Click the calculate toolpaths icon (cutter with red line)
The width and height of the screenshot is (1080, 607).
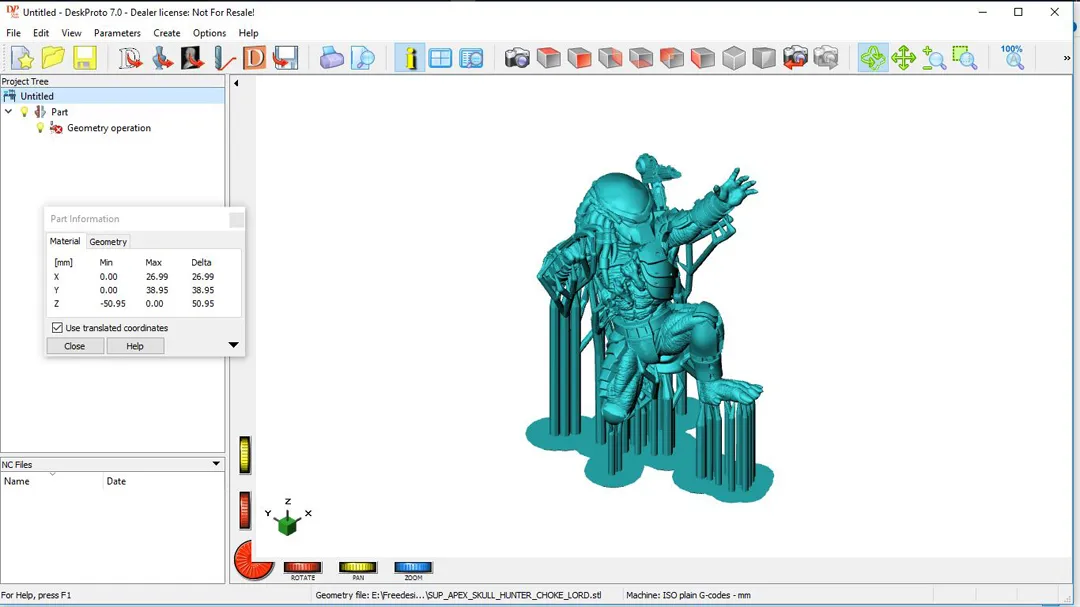[x=223, y=58]
